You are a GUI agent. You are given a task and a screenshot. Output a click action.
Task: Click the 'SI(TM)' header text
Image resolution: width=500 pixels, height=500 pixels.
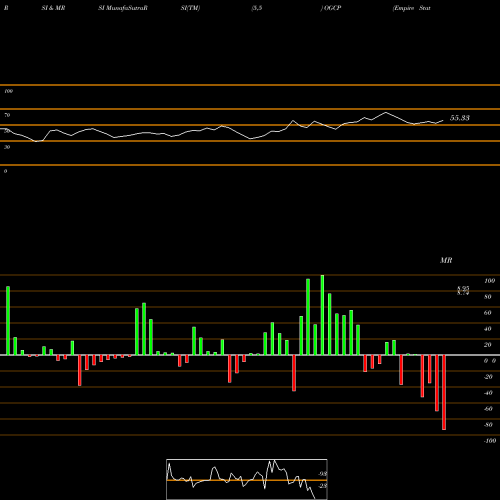190,8
